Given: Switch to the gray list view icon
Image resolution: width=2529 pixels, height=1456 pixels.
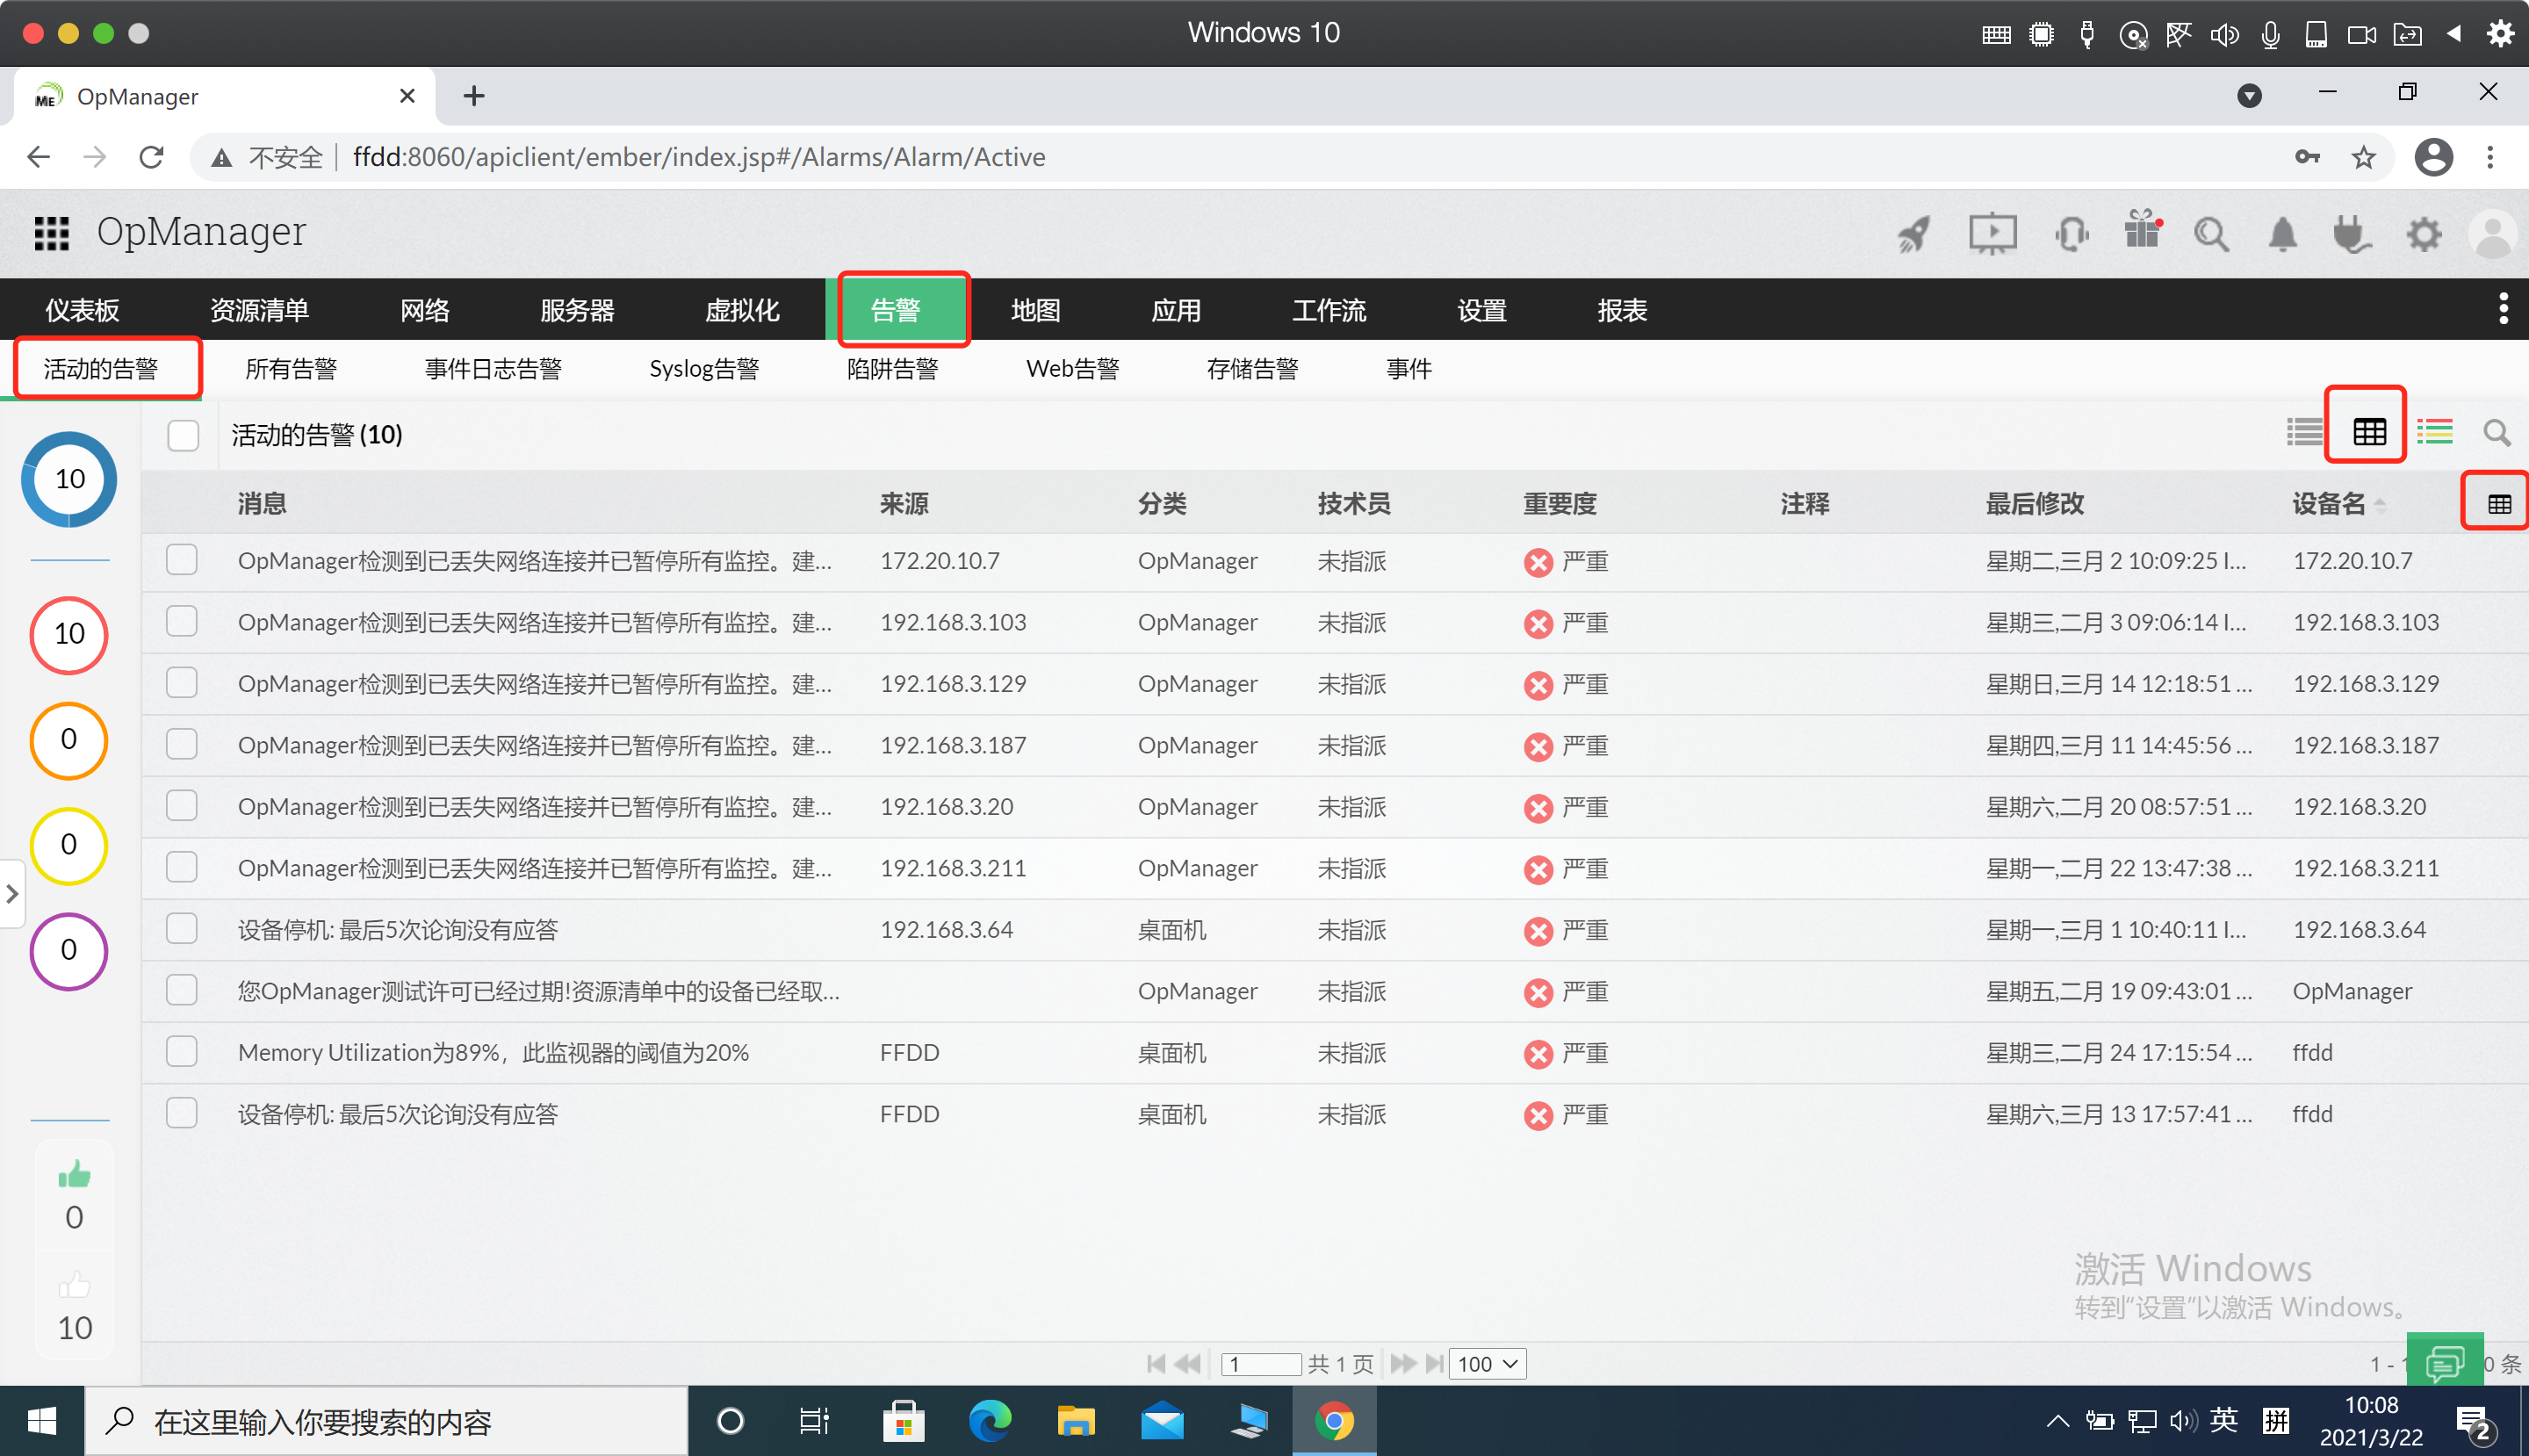Looking at the screenshot, I should (x=2304, y=432).
